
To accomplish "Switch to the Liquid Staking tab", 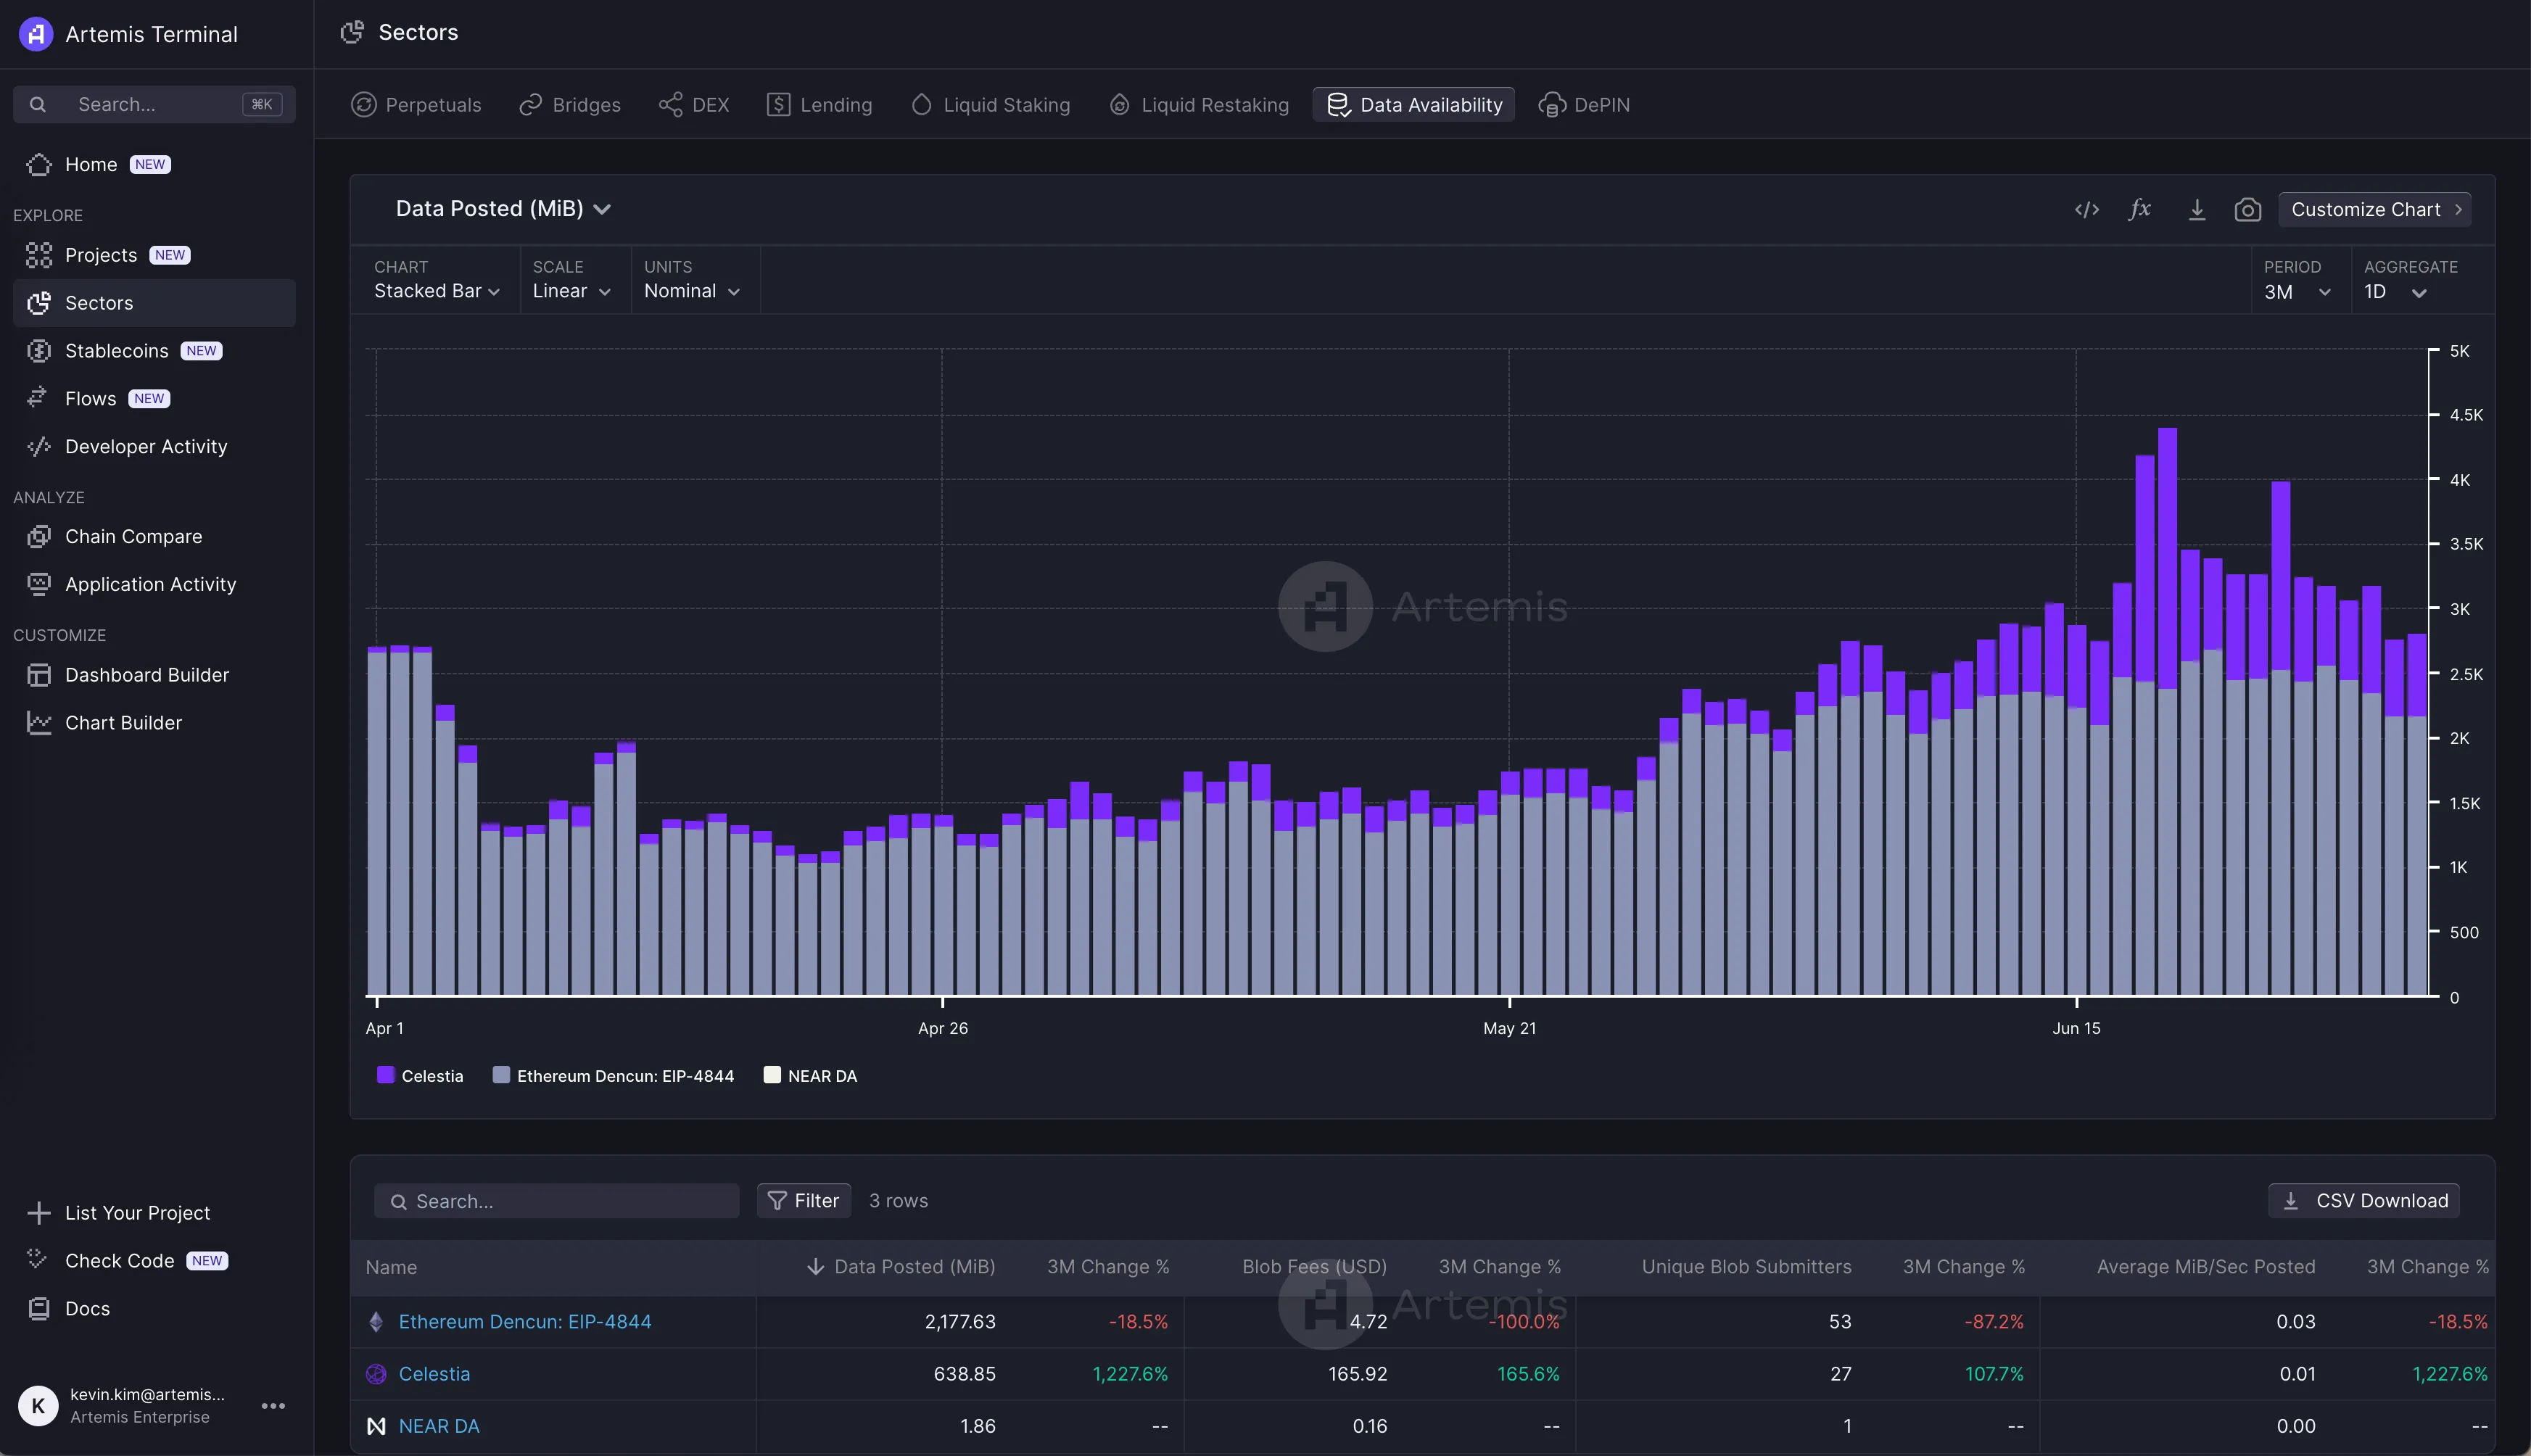I will pos(990,105).
